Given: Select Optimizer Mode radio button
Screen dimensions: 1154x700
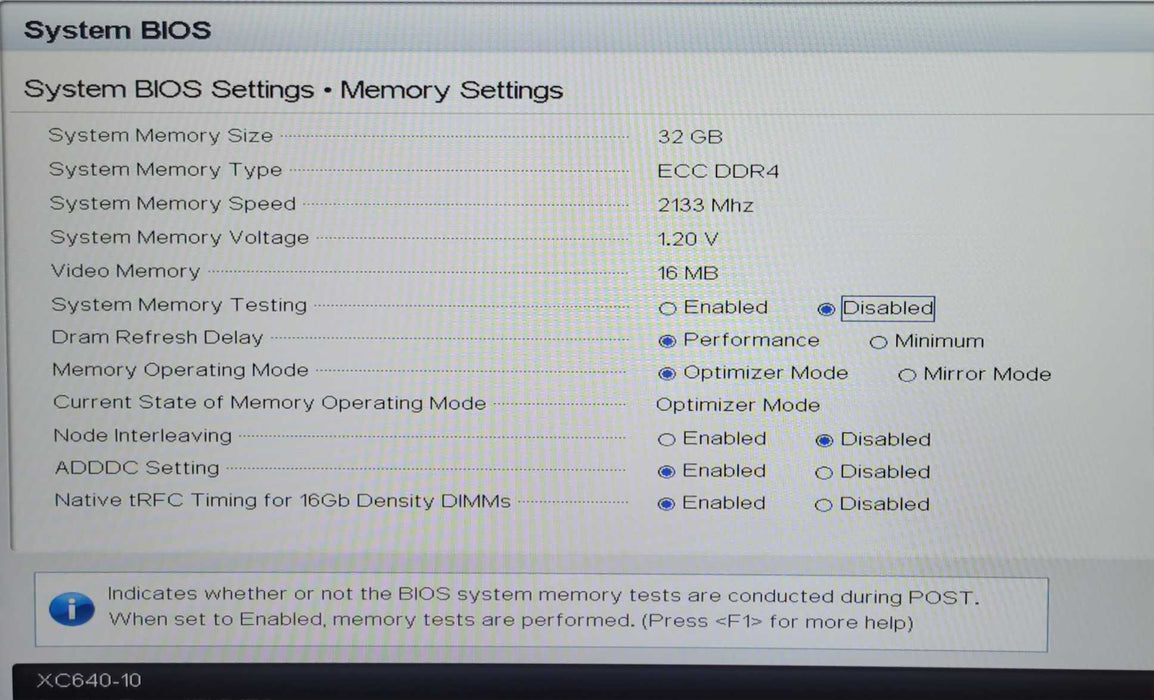Looking at the screenshot, I should pos(667,374).
